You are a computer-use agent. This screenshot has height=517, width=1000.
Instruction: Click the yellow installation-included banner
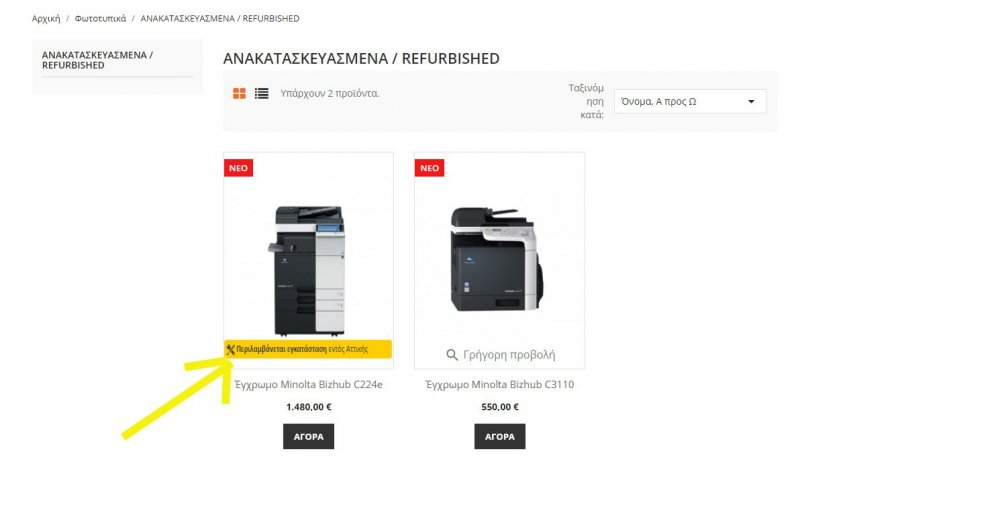pyautogui.click(x=308, y=349)
